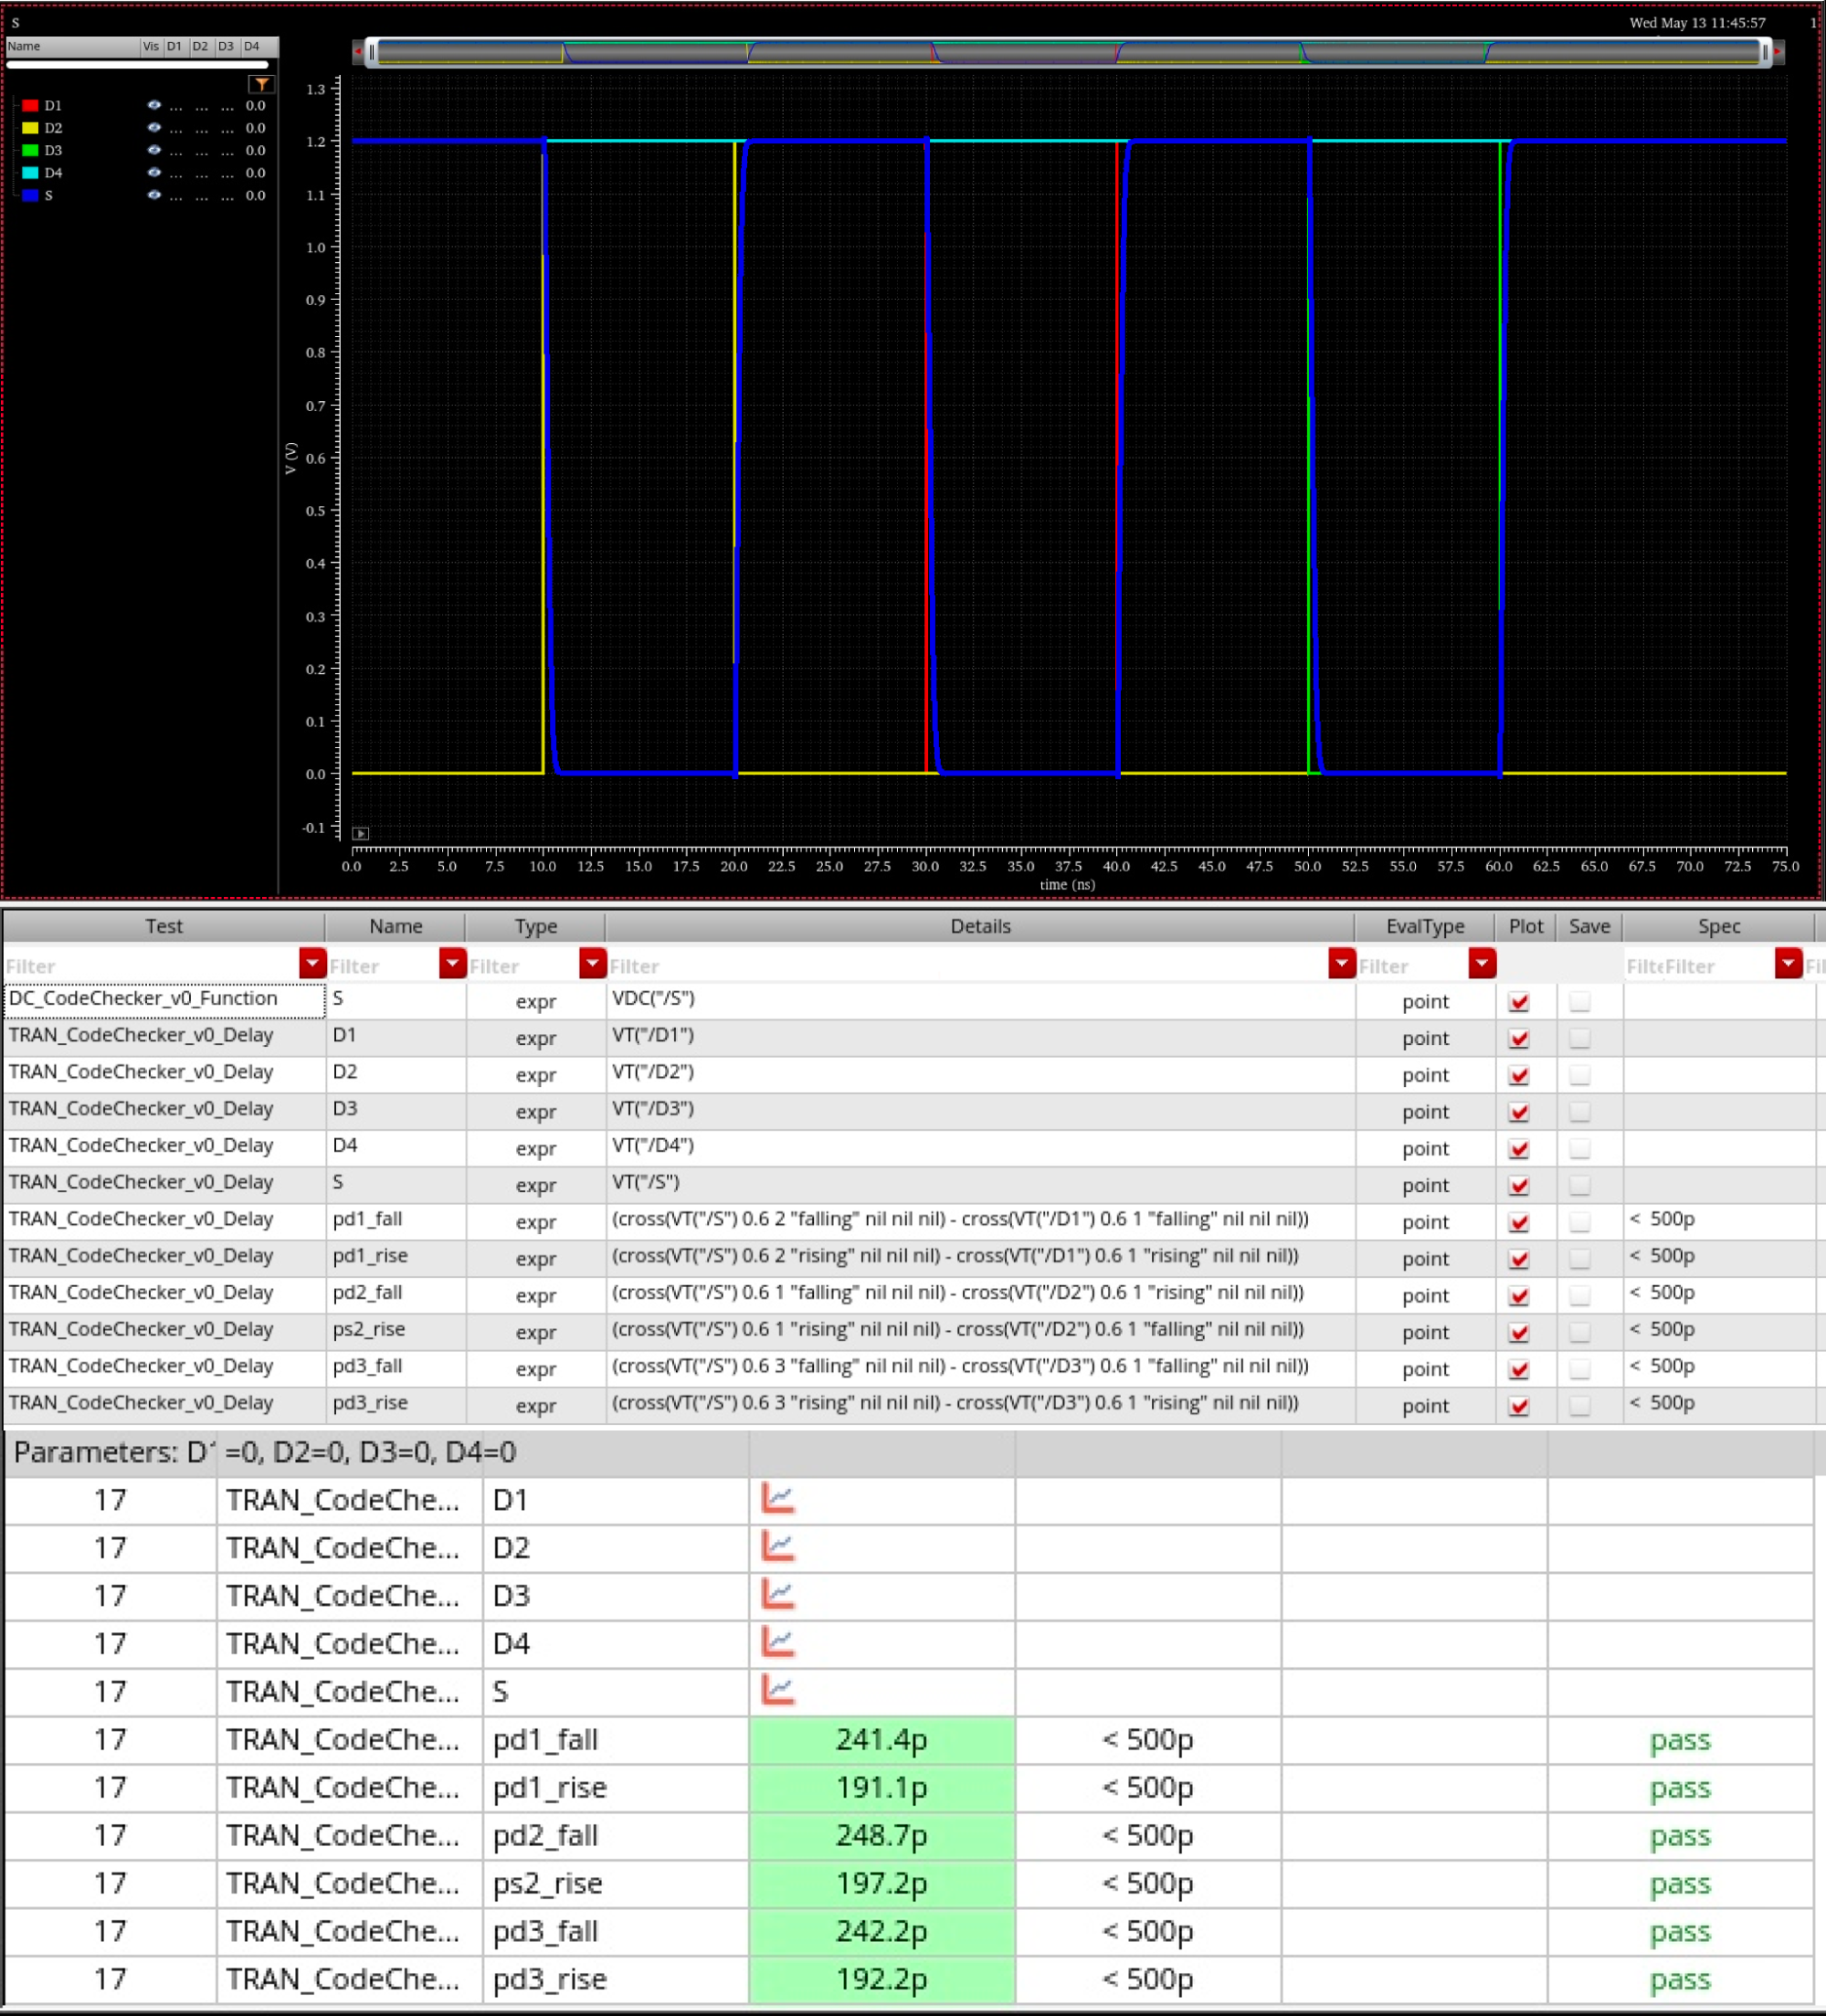Enable Save checkbox for ps2_rise row
Image resolution: width=1826 pixels, height=2016 pixels.
(x=1580, y=1332)
